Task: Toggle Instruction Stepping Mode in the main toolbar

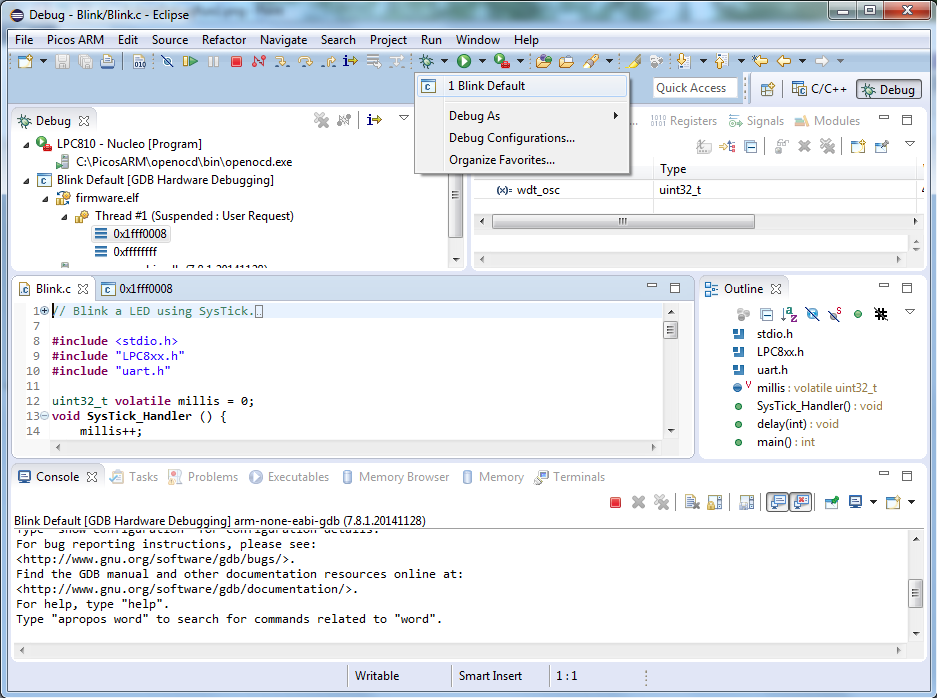Action: pos(350,61)
